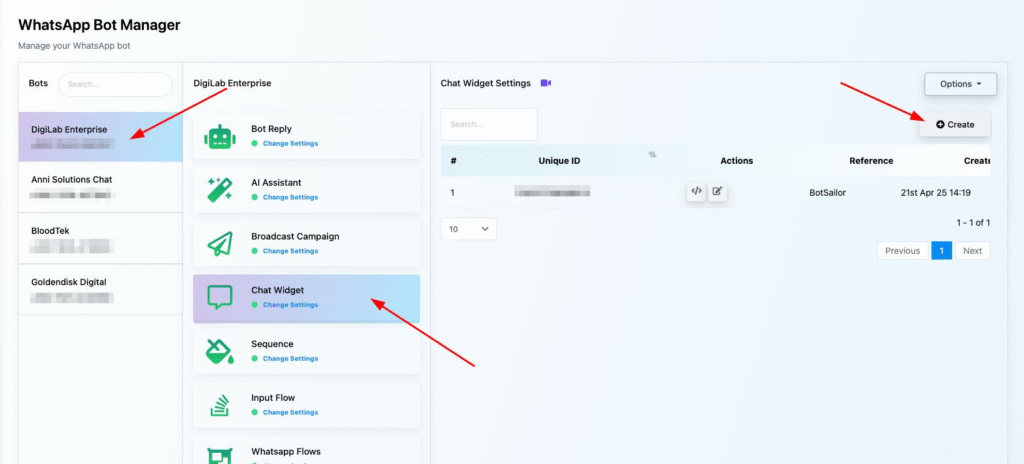Click the plus icon on Create button
This screenshot has height=464, width=1024.
coord(940,124)
